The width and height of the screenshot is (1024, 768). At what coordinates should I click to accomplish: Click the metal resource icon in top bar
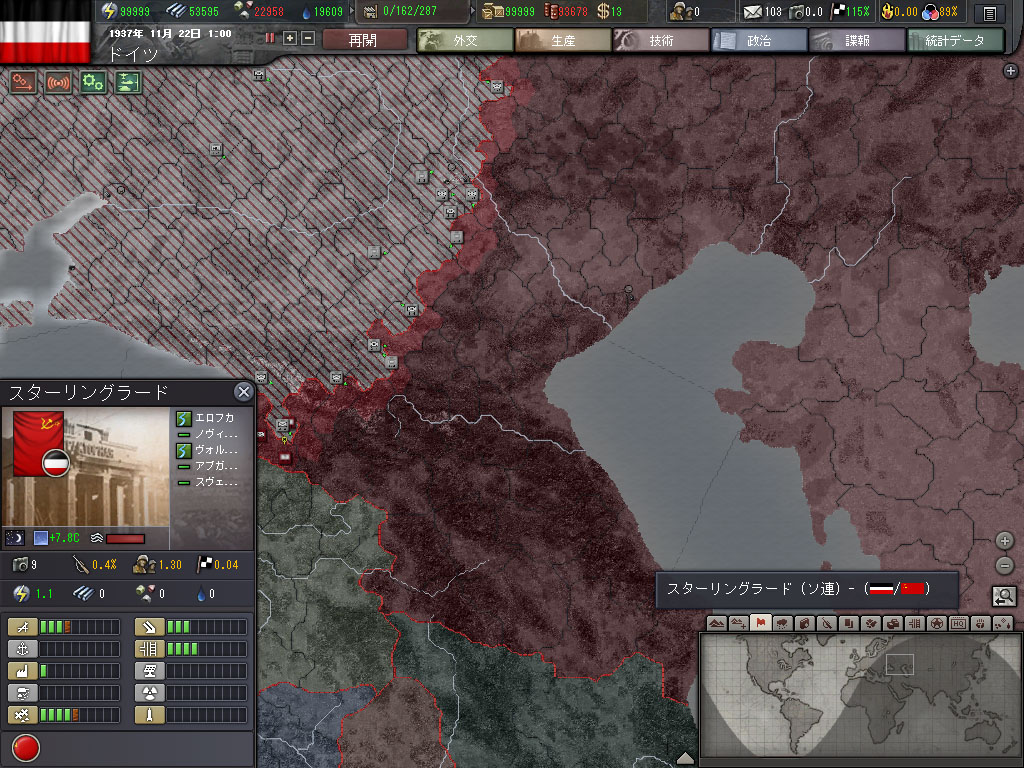[176, 11]
